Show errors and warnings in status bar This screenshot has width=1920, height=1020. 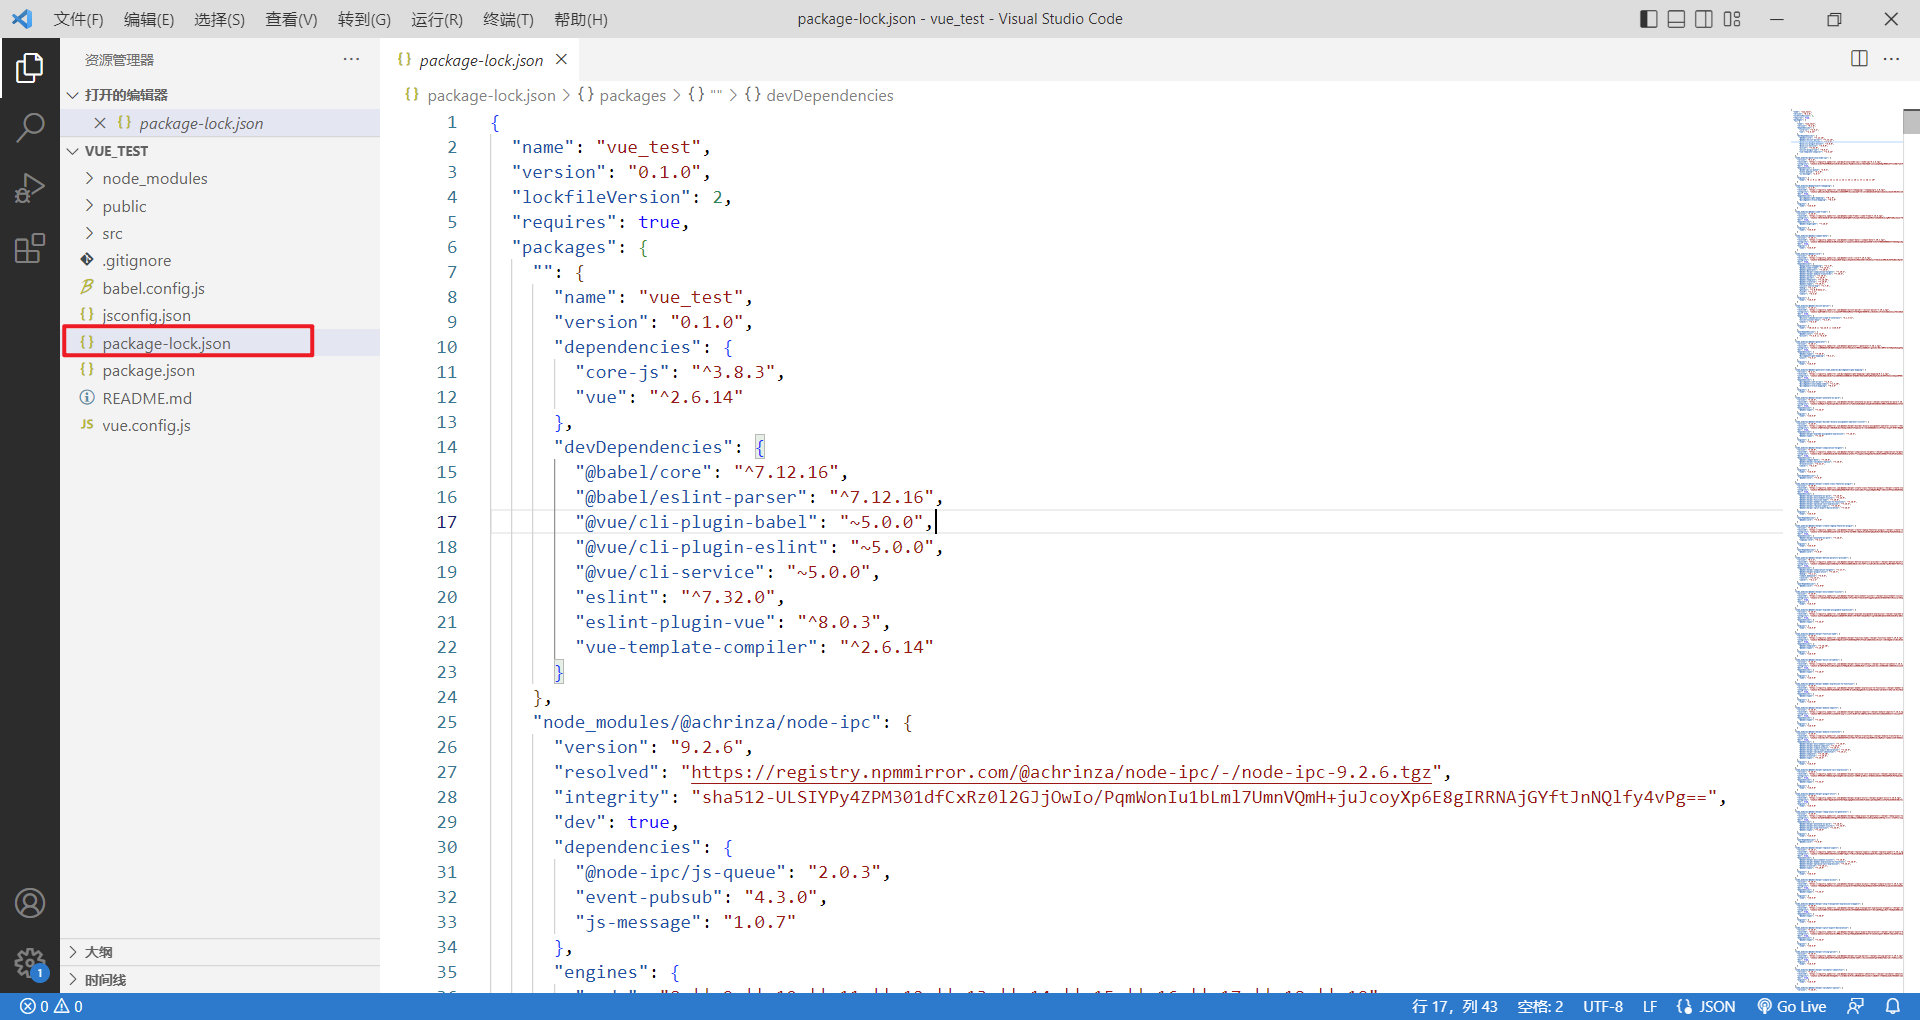[x=52, y=1007]
